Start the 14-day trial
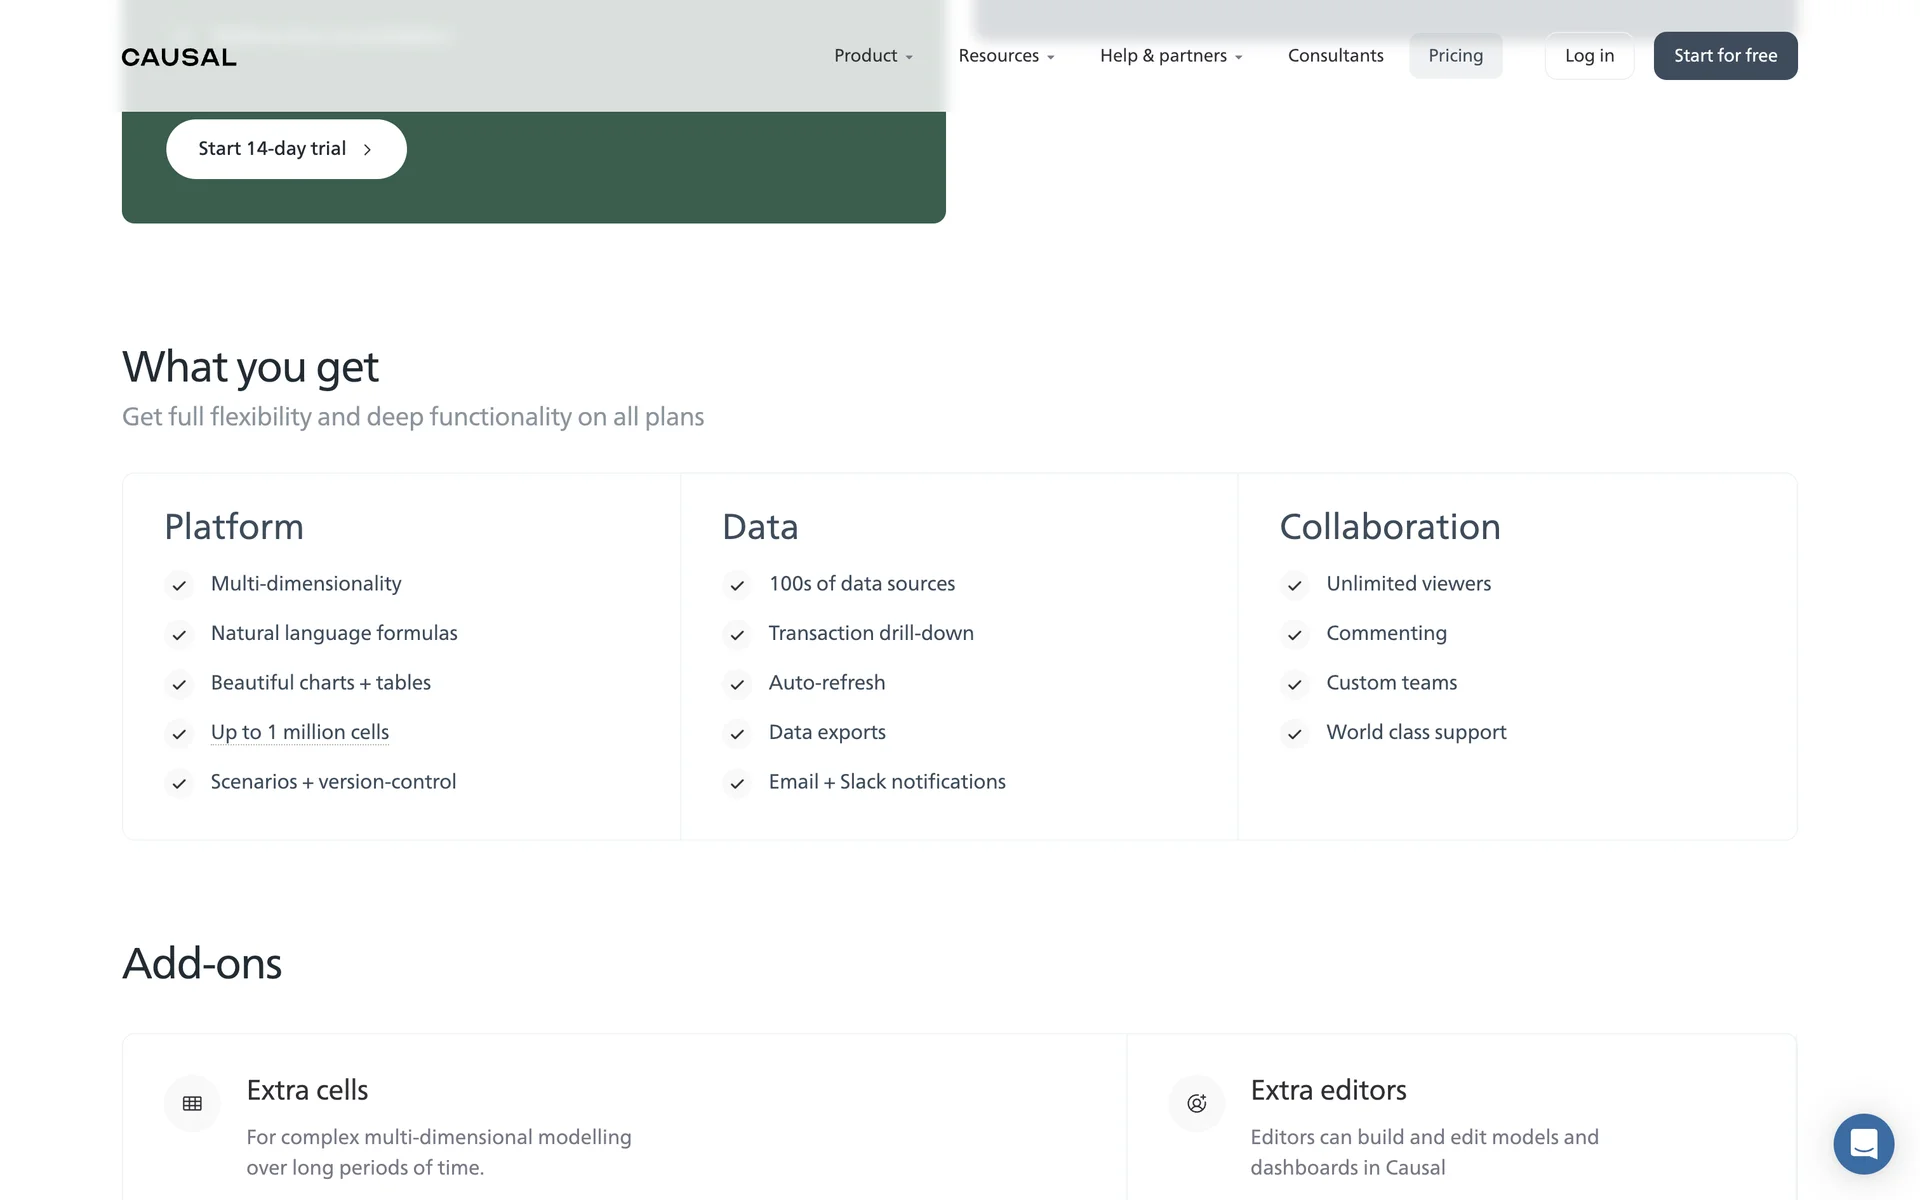The height and width of the screenshot is (1200, 1920). click(x=286, y=149)
